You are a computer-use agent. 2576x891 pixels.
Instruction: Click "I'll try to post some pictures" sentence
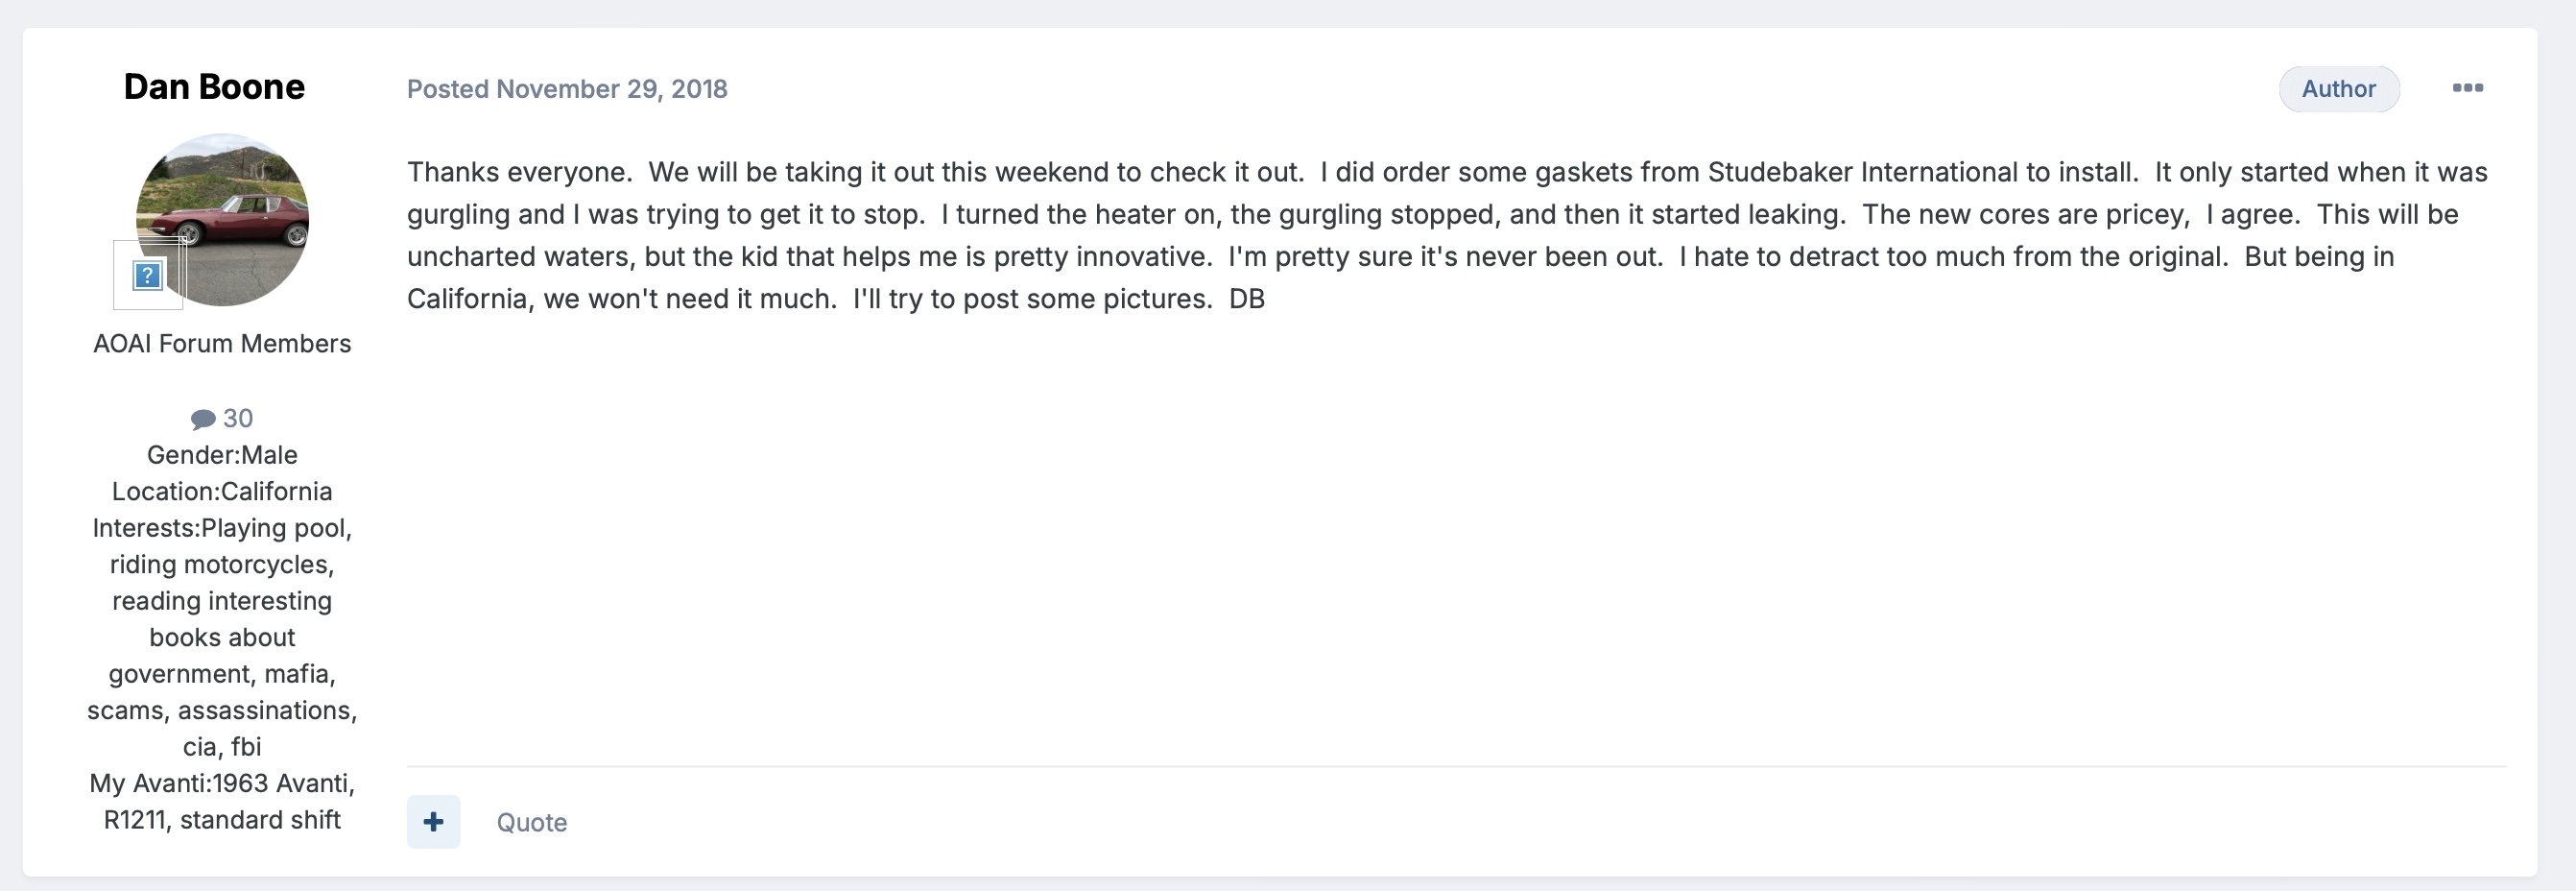pyautogui.click(x=1031, y=299)
